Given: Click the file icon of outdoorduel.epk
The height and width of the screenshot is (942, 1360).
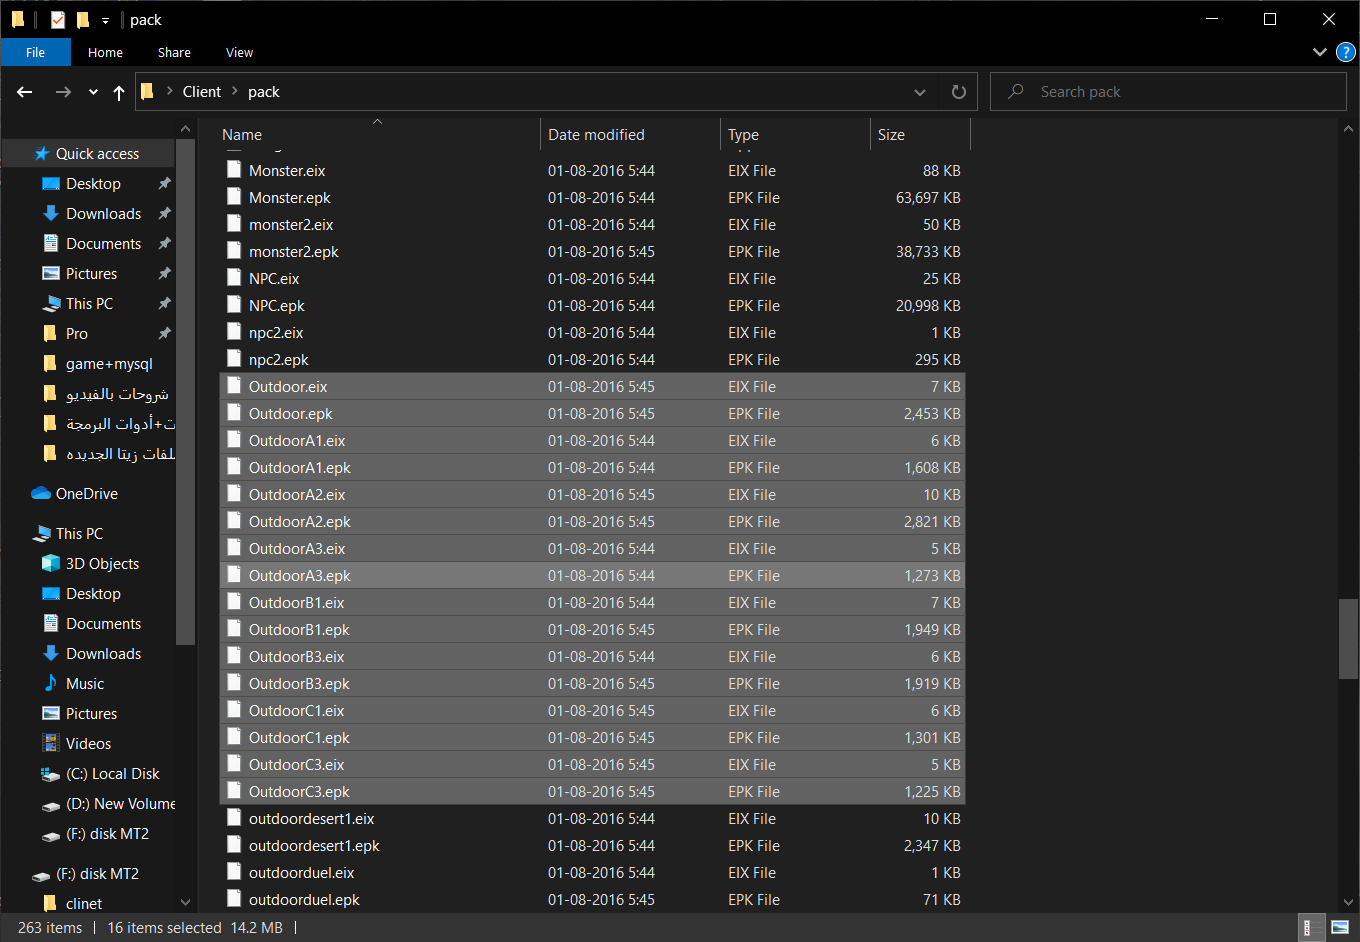Looking at the screenshot, I should (234, 899).
